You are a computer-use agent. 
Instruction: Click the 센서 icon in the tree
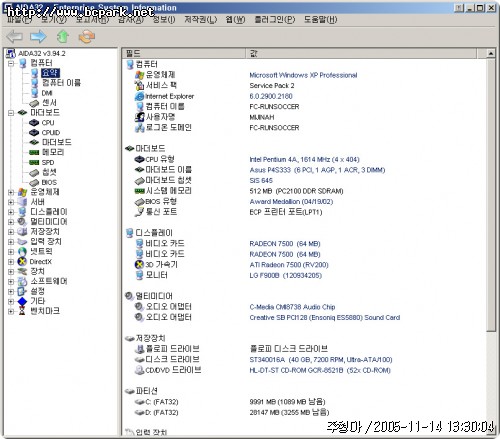click(x=34, y=103)
